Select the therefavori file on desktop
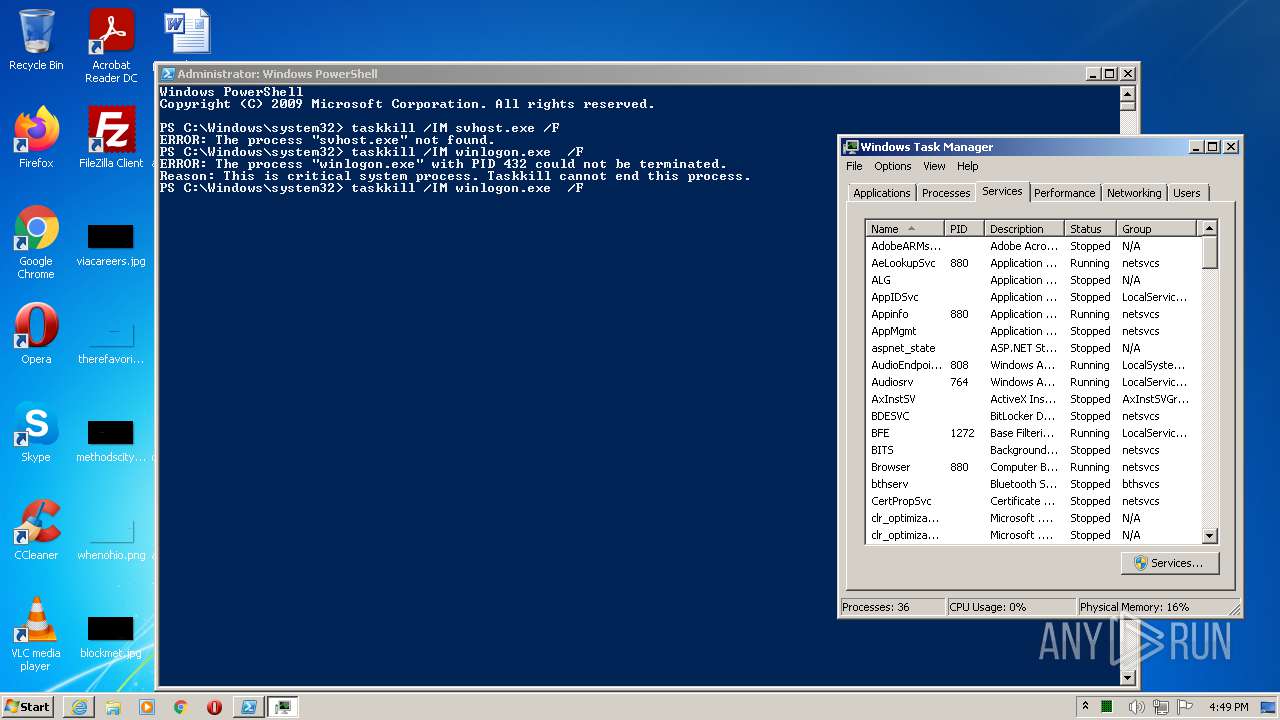Image resolution: width=1280 pixels, height=720 pixels. pos(111,343)
